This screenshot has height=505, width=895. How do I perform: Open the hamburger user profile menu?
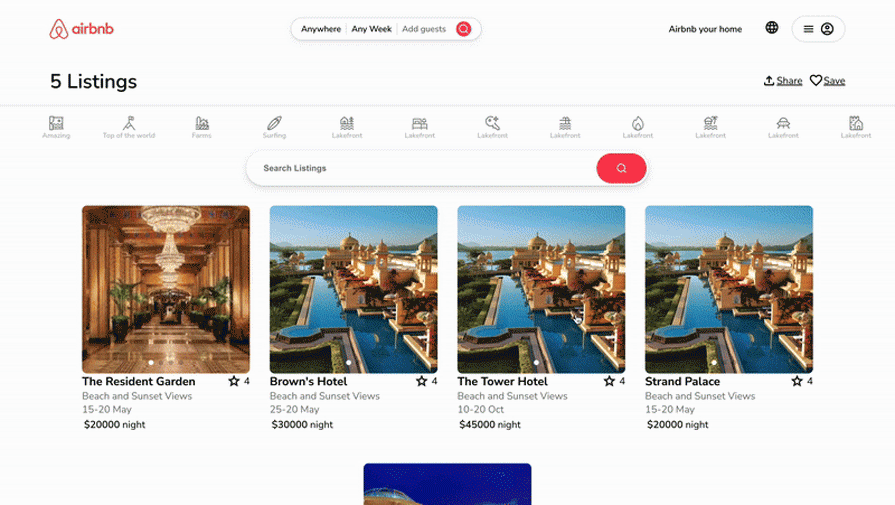818,29
